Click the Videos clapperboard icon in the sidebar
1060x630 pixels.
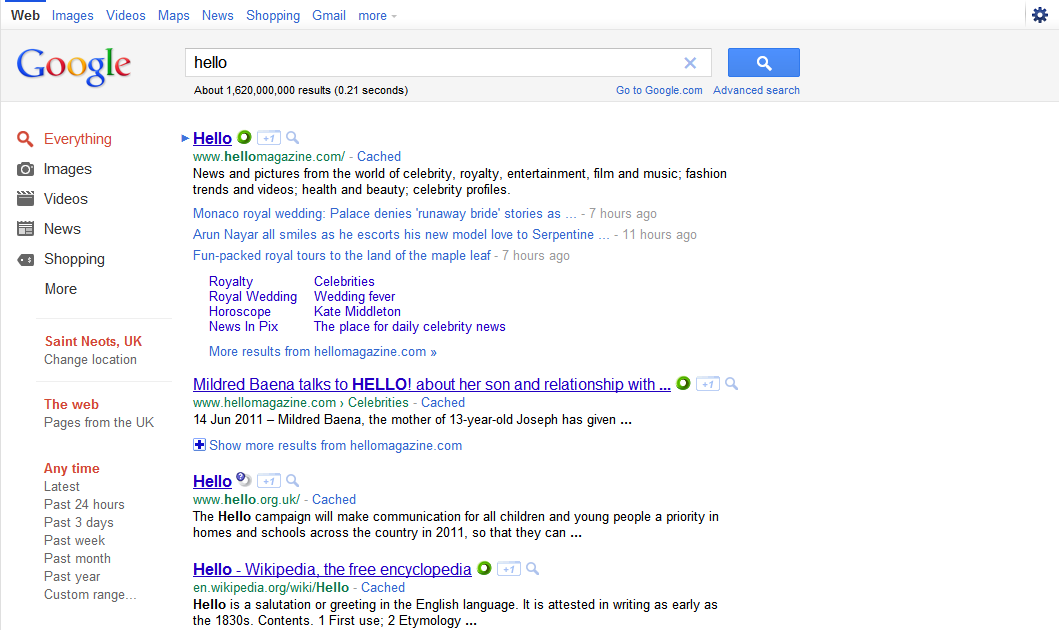25,198
